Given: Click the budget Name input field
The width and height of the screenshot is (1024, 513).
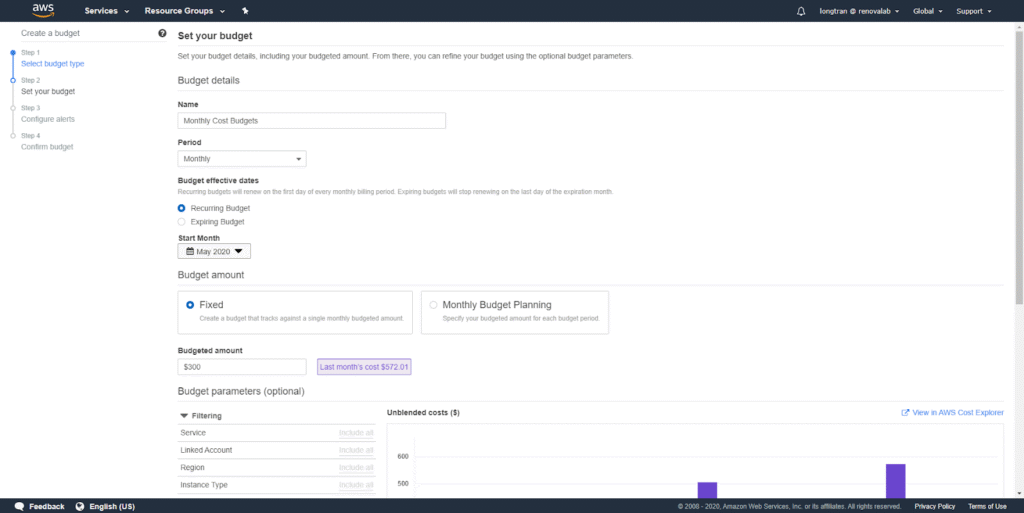Looking at the screenshot, I should click(x=312, y=121).
